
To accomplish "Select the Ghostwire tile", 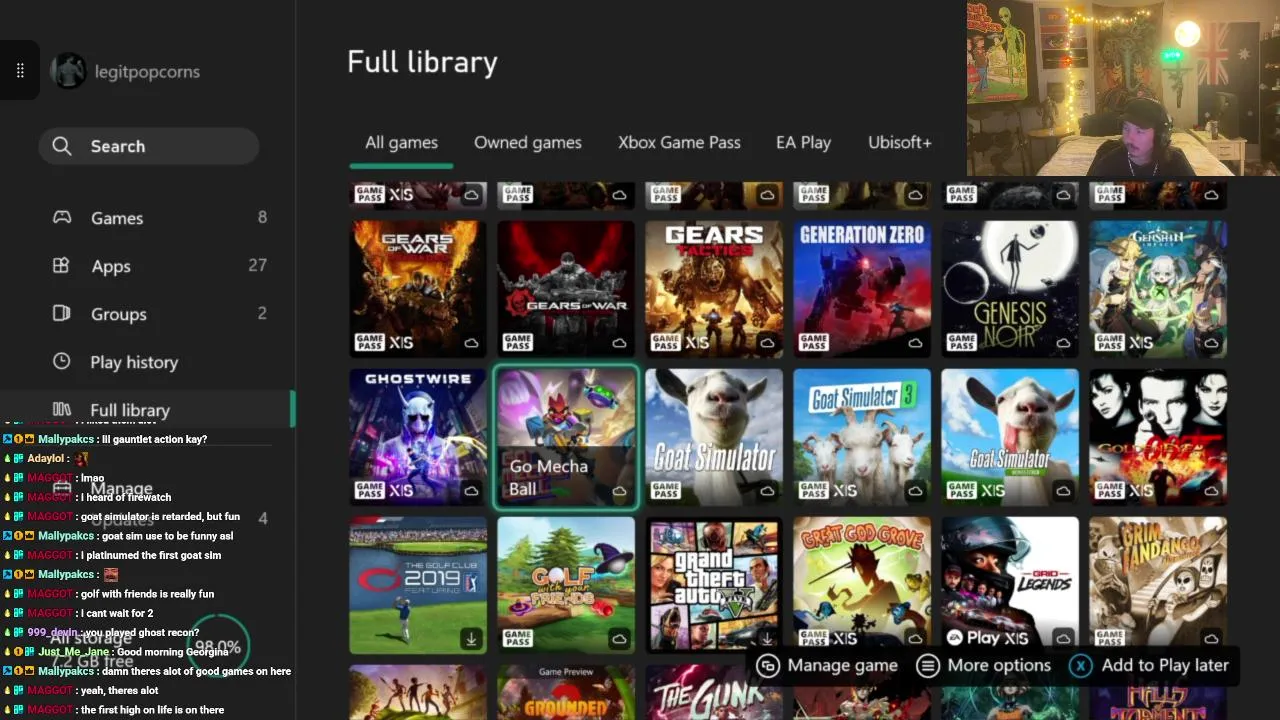I will pyautogui.click(x=418, y=436).
